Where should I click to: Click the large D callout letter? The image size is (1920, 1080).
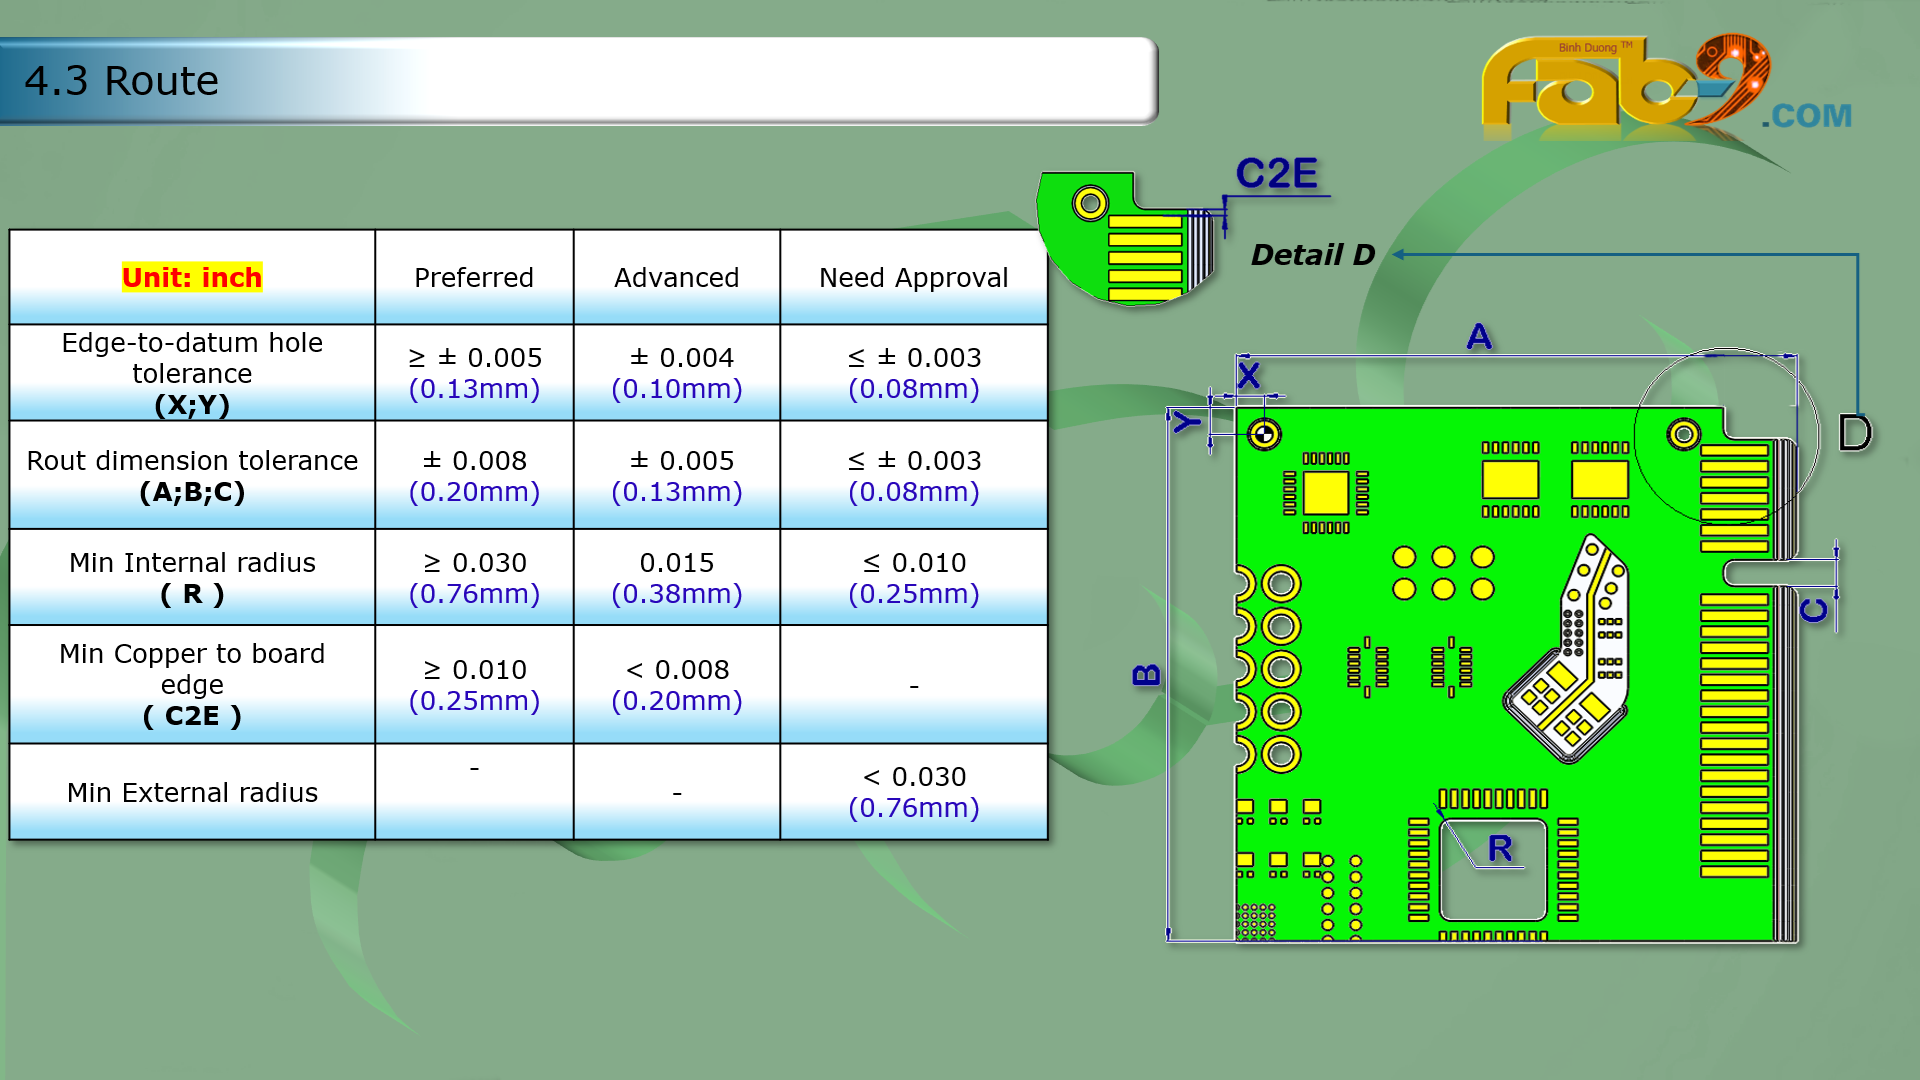(x=1854, y=433)
